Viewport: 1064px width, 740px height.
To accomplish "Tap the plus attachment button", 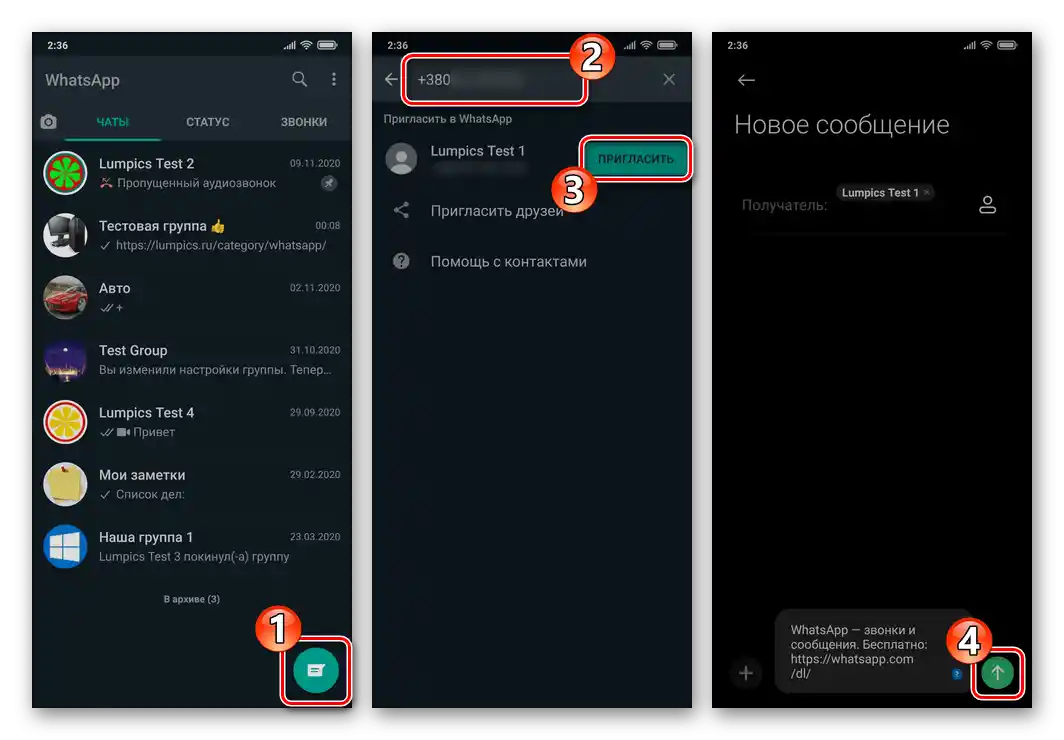I will point(746,673).
